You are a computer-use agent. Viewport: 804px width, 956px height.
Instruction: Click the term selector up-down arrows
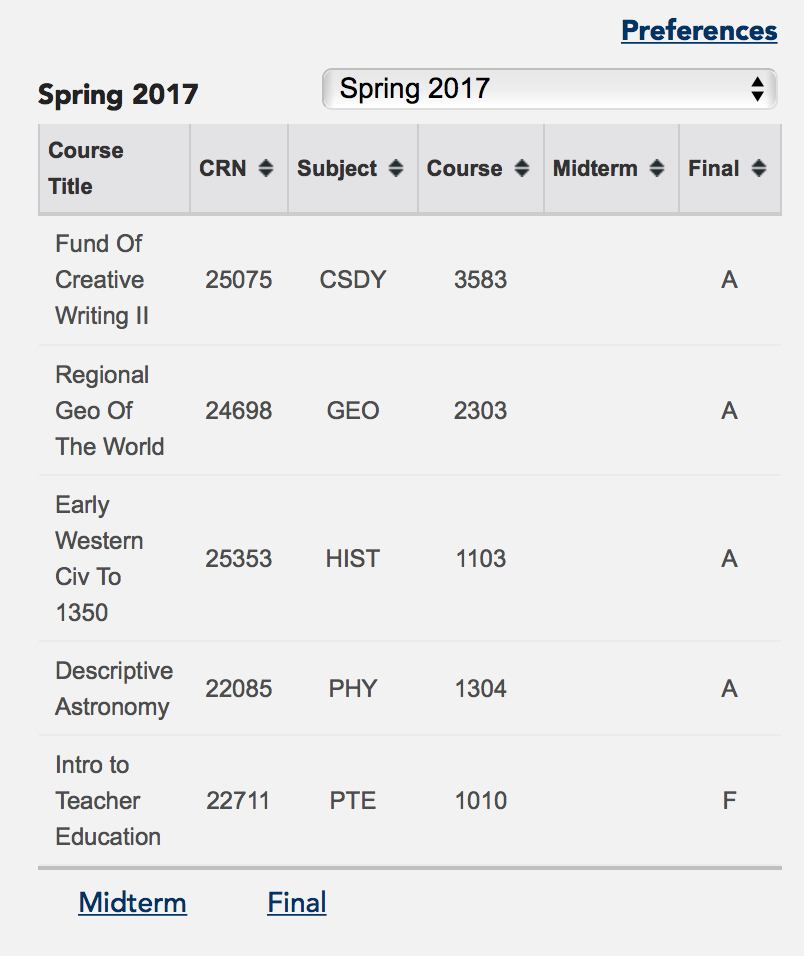[757, 89]
